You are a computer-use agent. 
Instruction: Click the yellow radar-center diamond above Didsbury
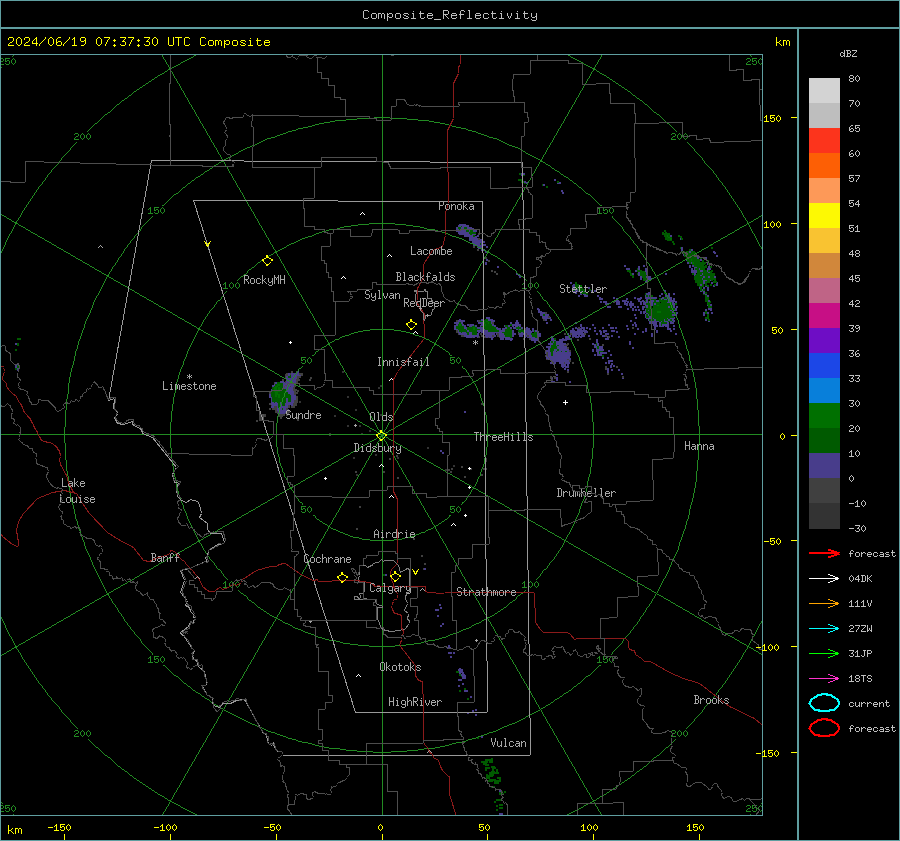381,436
